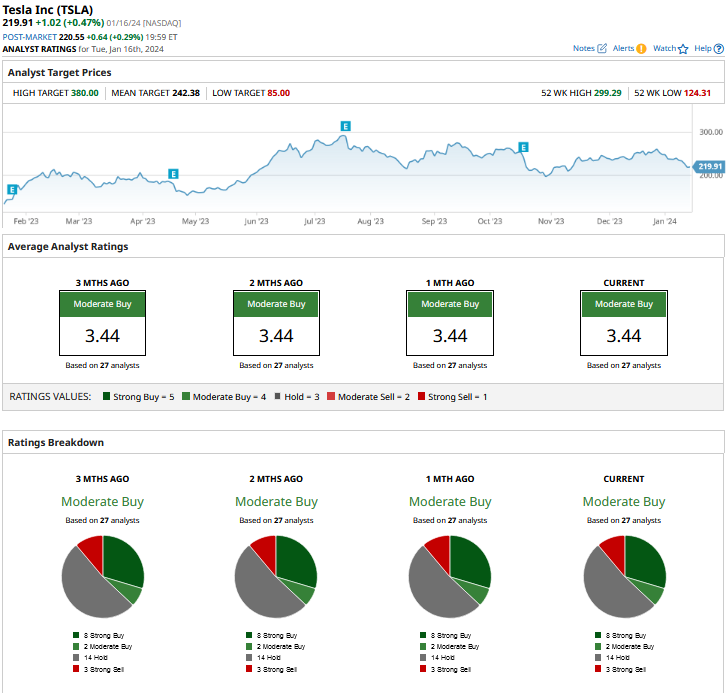Open the Help question mark icon
The width and height of the screenshot is (727, 693).
[719, 49]
